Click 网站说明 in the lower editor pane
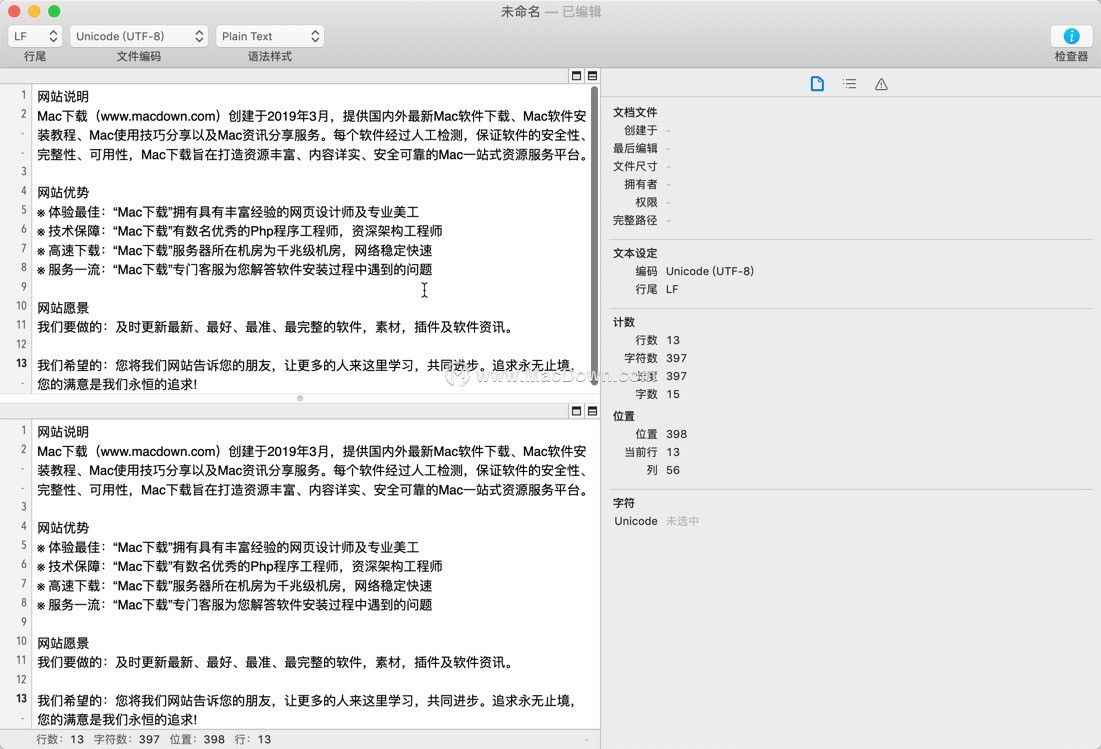 pos(63,432)
